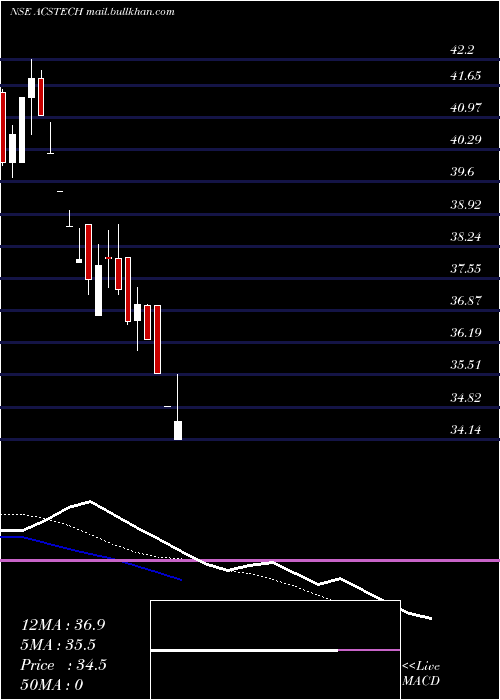Select the 34.82 price level label
Screen dimensions: 500x700
pyautogui.click(x=466, y=398)
